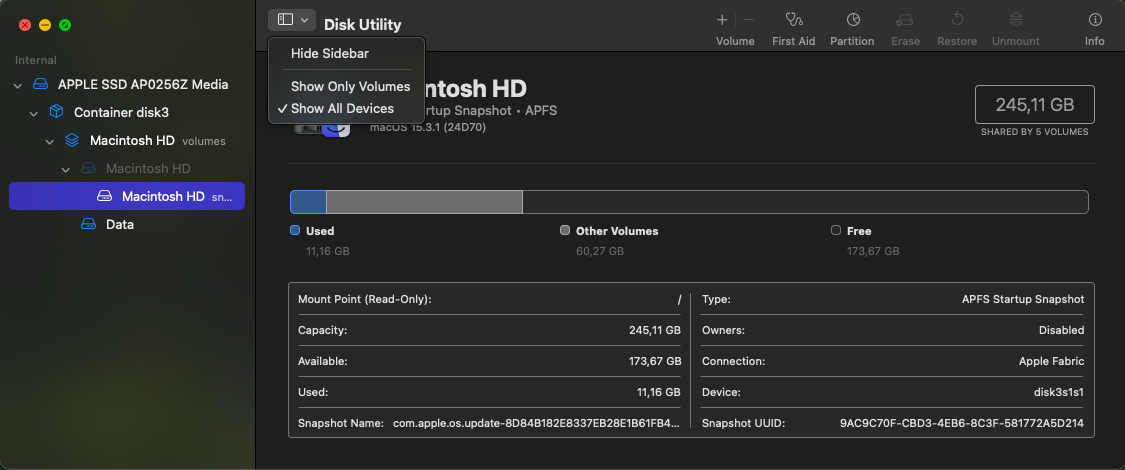Click SHARED BY 5 VOLUMES label
The image size is (1125, 470).
point(1035,132)
